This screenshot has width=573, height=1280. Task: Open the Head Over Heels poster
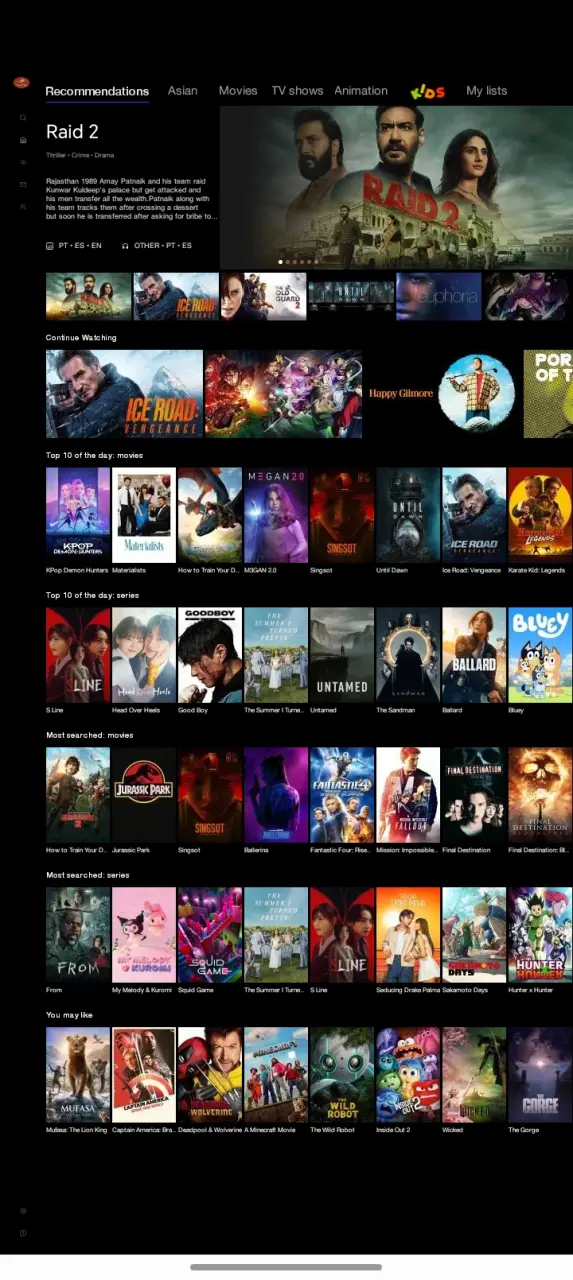pos(144,655)
